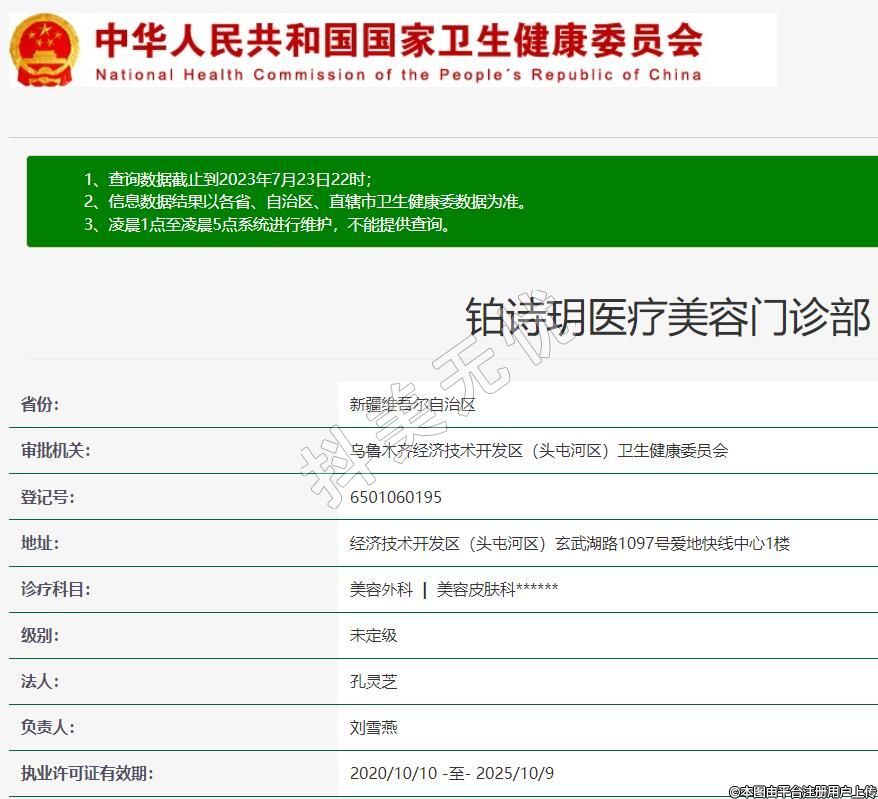Viewport: 878px width, 799px height.
Task: Click the national emblem logo
Action: point(45,49)
